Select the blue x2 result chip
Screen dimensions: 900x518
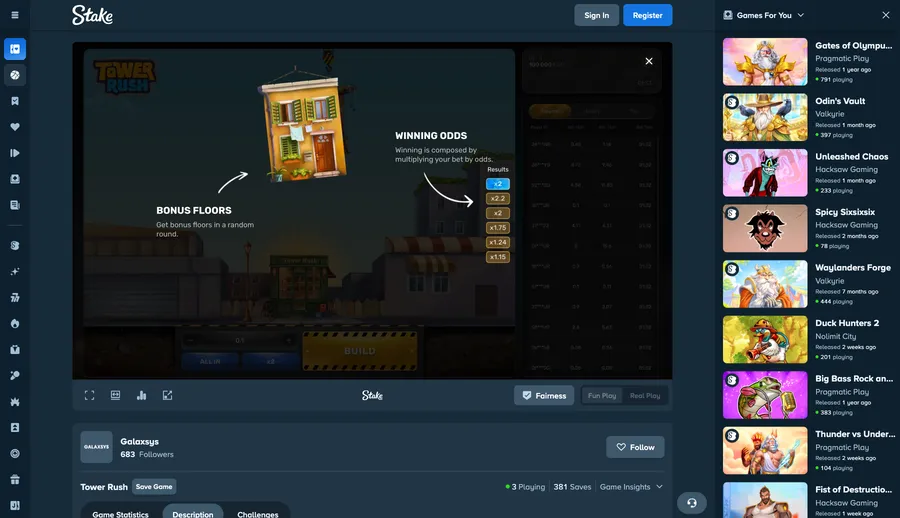click(498, 184)
